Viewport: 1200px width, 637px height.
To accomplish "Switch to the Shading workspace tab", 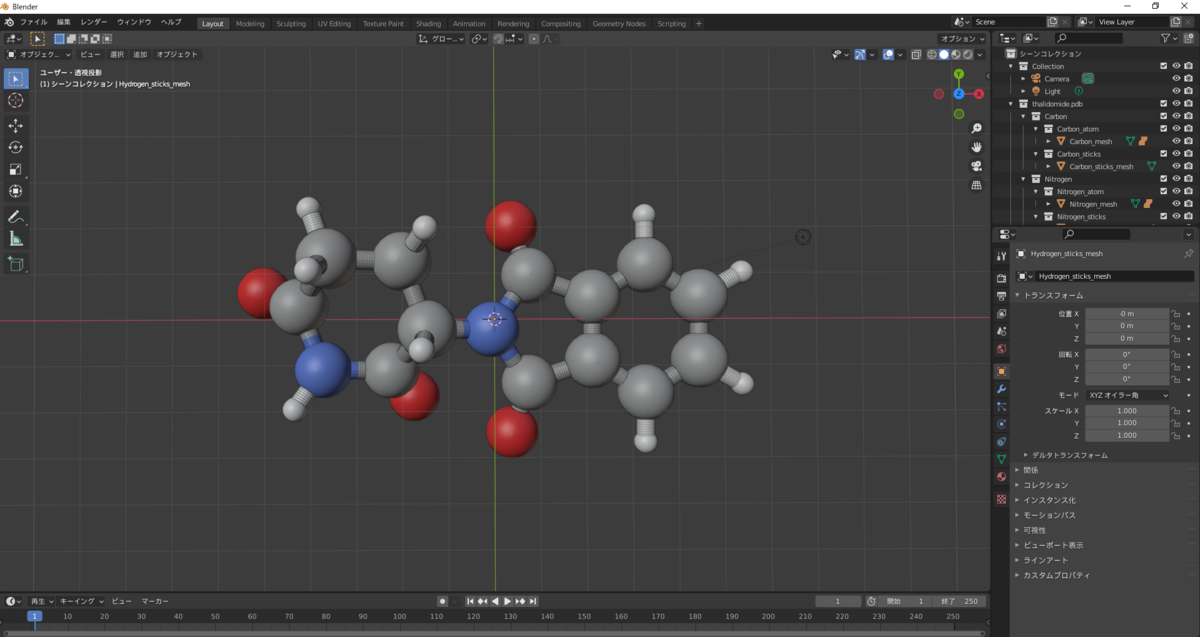I will pyautogui.click(x=428, y=23).
